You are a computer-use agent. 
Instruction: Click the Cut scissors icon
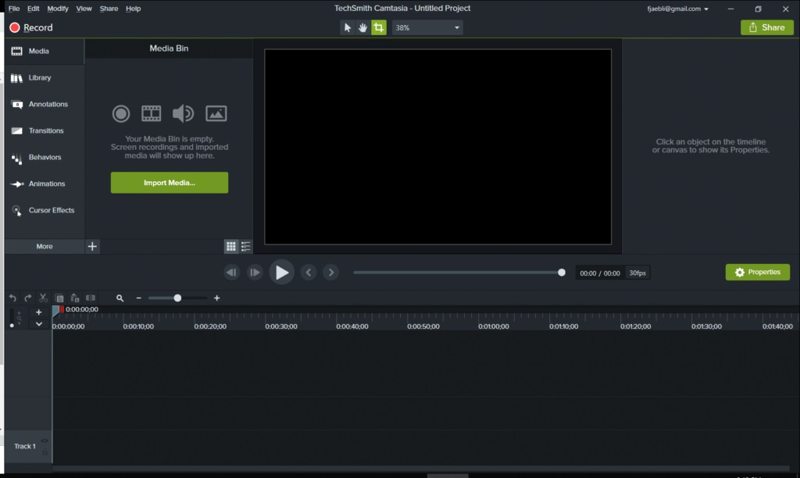pos(43,298)
